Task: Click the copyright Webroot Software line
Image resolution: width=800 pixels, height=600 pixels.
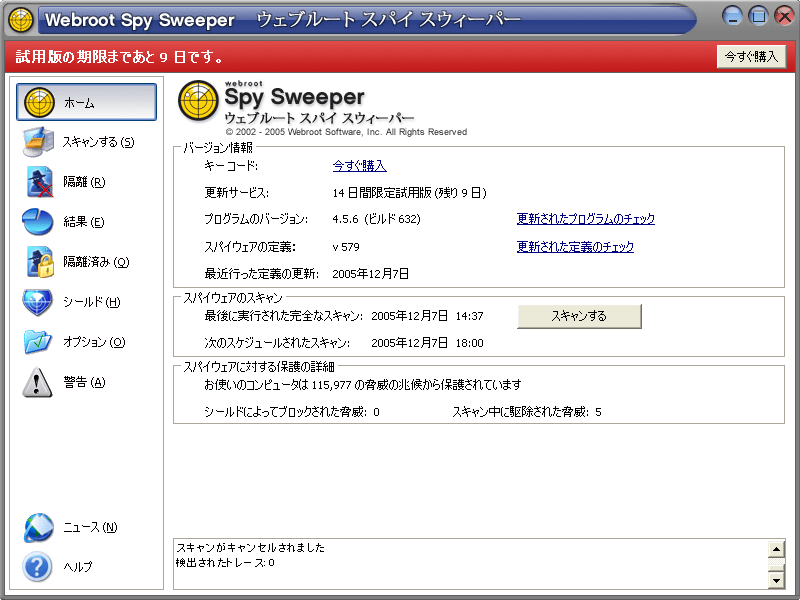Action: pos(346,132)
